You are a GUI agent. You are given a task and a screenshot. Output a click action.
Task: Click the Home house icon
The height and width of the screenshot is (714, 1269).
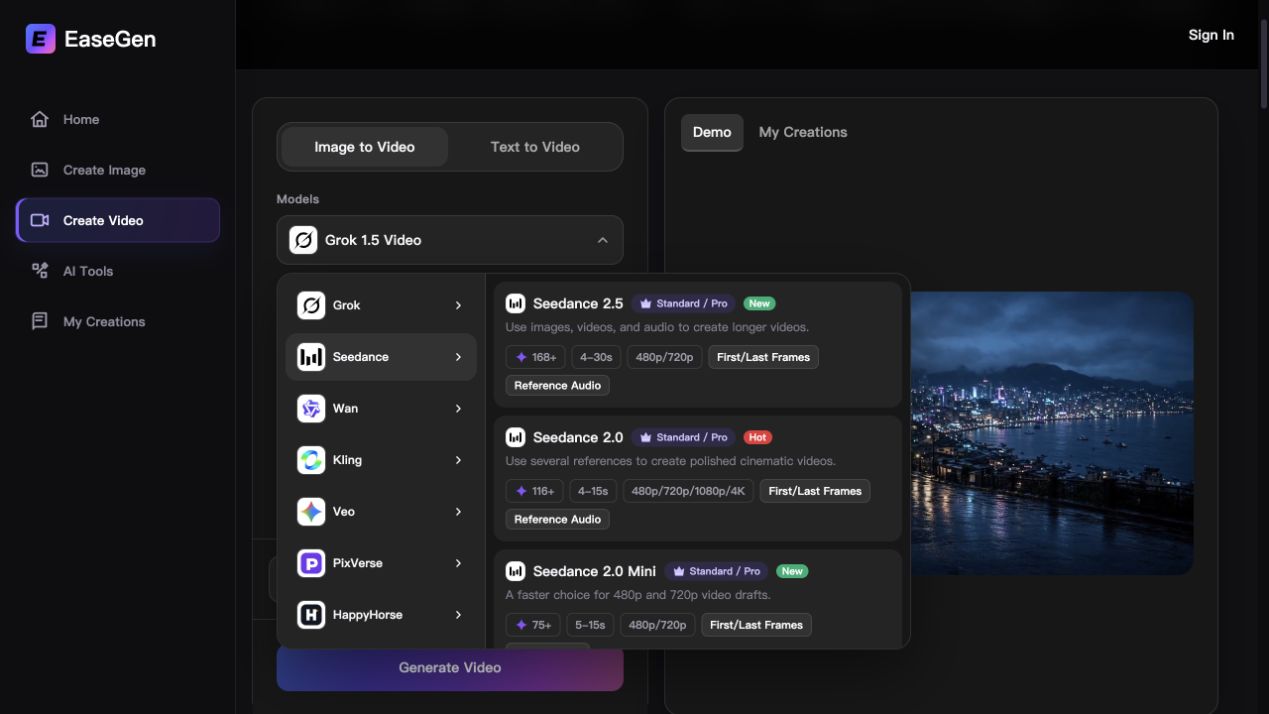(x=40, y=119)
